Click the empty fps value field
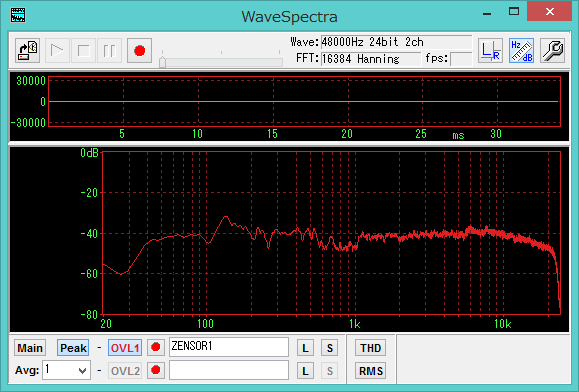This screenshot has width=579, height=392. 461,59
